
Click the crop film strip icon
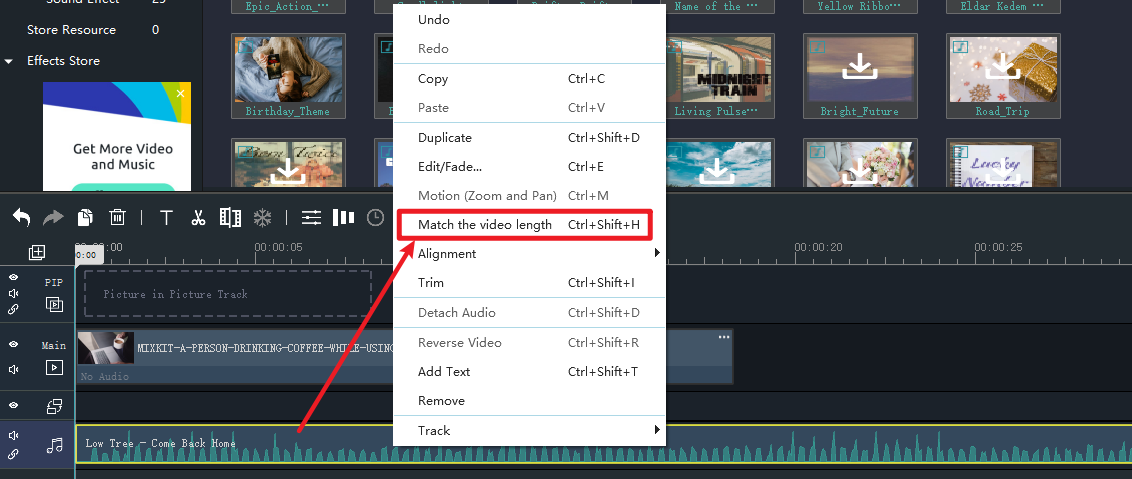(230, 217)
